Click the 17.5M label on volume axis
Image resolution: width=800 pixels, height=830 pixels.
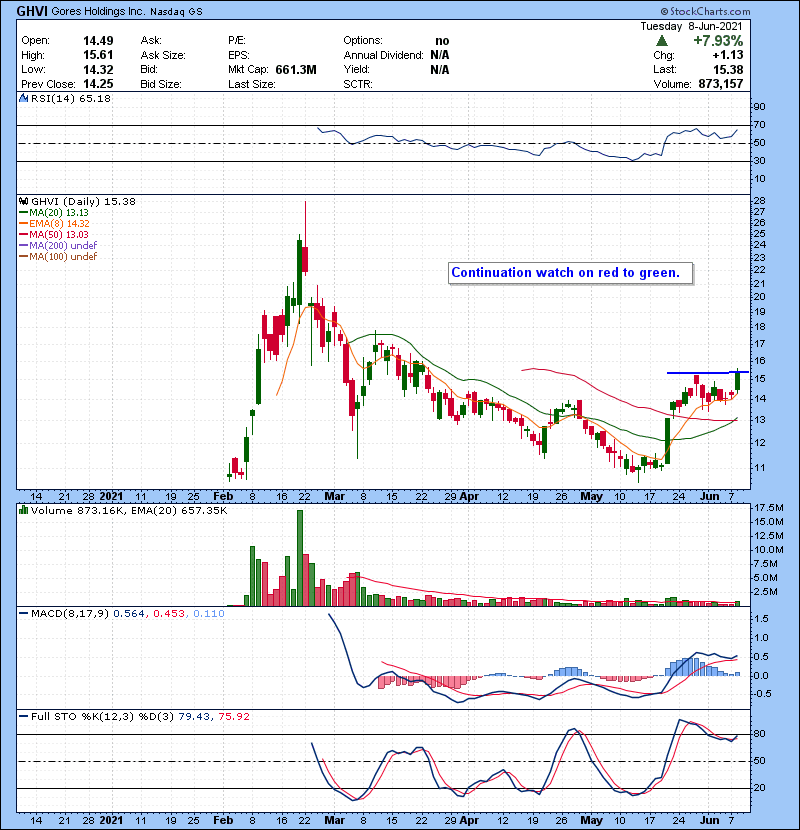[x=768, y=508]
